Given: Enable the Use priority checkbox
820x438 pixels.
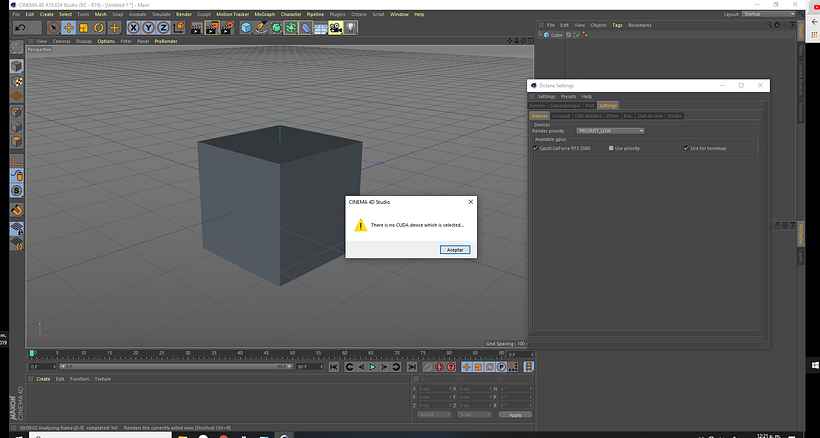Looking at the screenshot, I should 611,148.
